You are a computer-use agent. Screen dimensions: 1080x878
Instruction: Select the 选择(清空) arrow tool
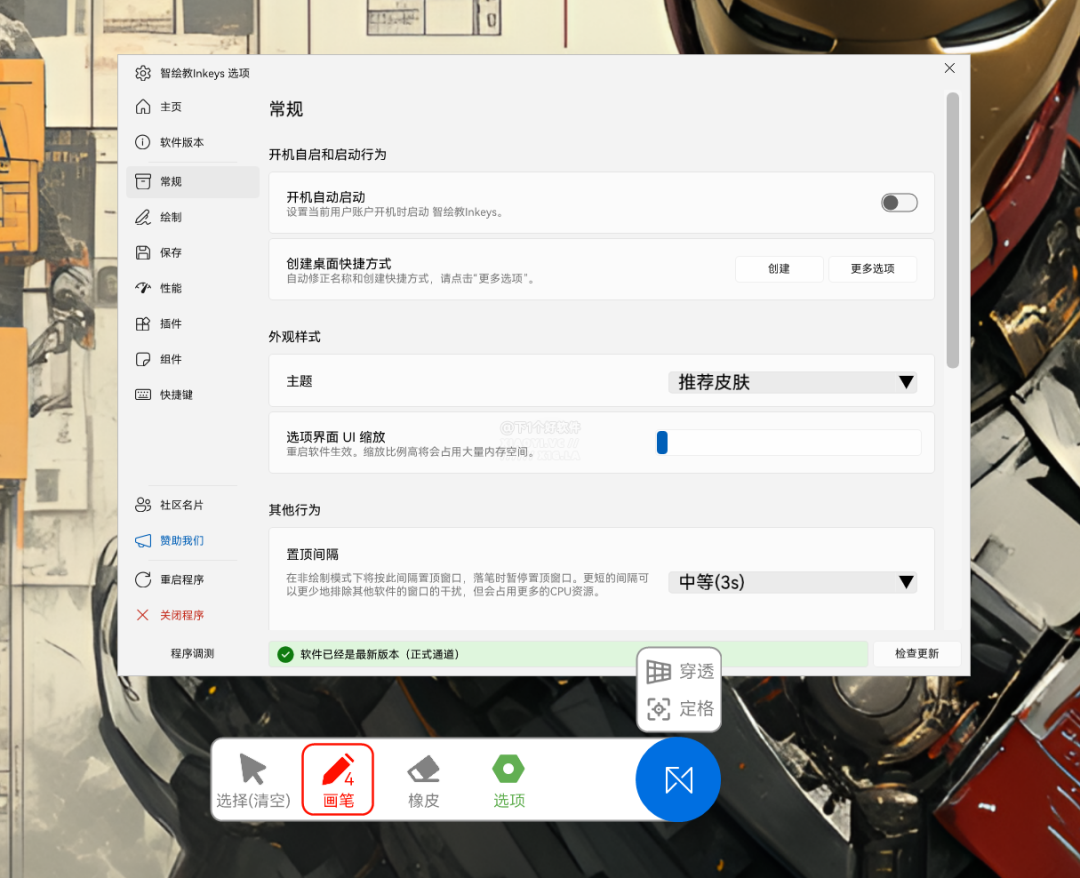click(253, 780)
